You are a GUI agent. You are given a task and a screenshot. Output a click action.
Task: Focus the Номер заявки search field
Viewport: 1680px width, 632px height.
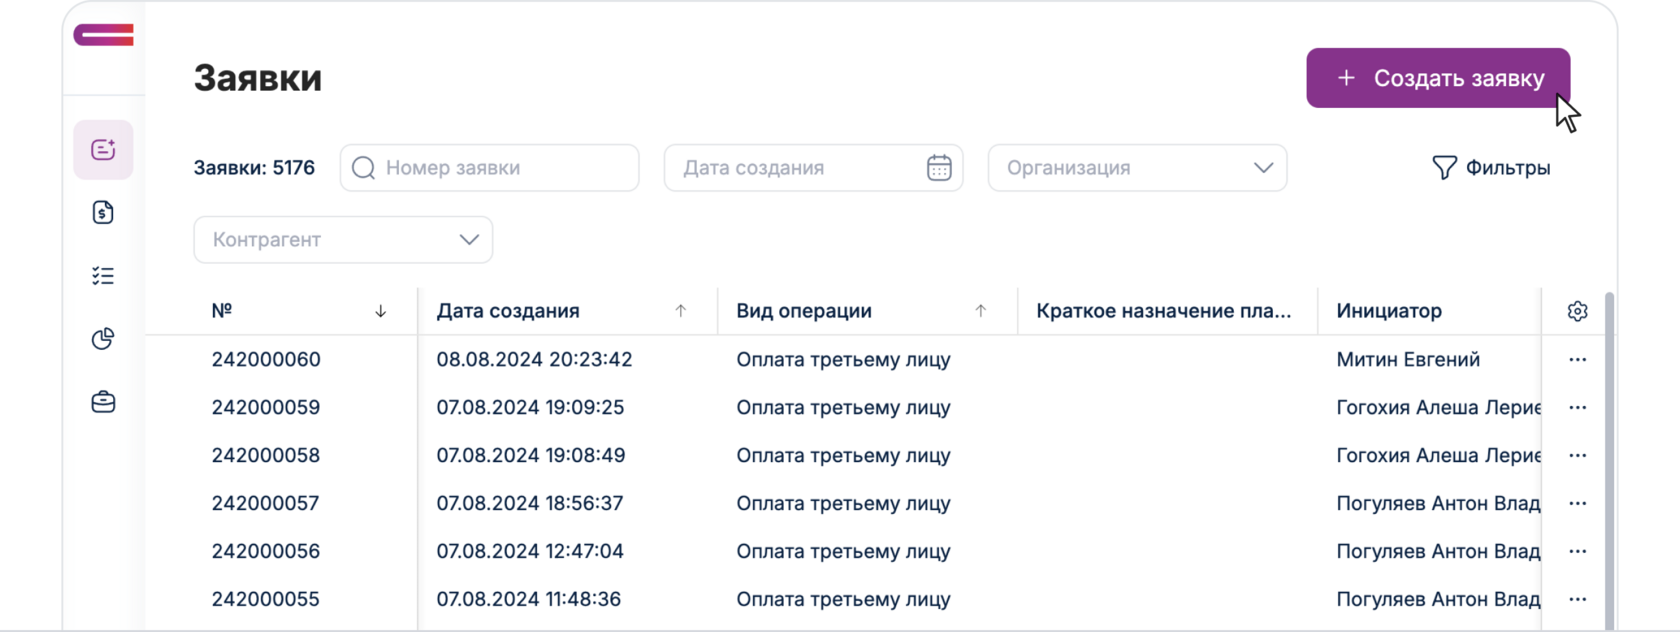click(x=500, y=168)
